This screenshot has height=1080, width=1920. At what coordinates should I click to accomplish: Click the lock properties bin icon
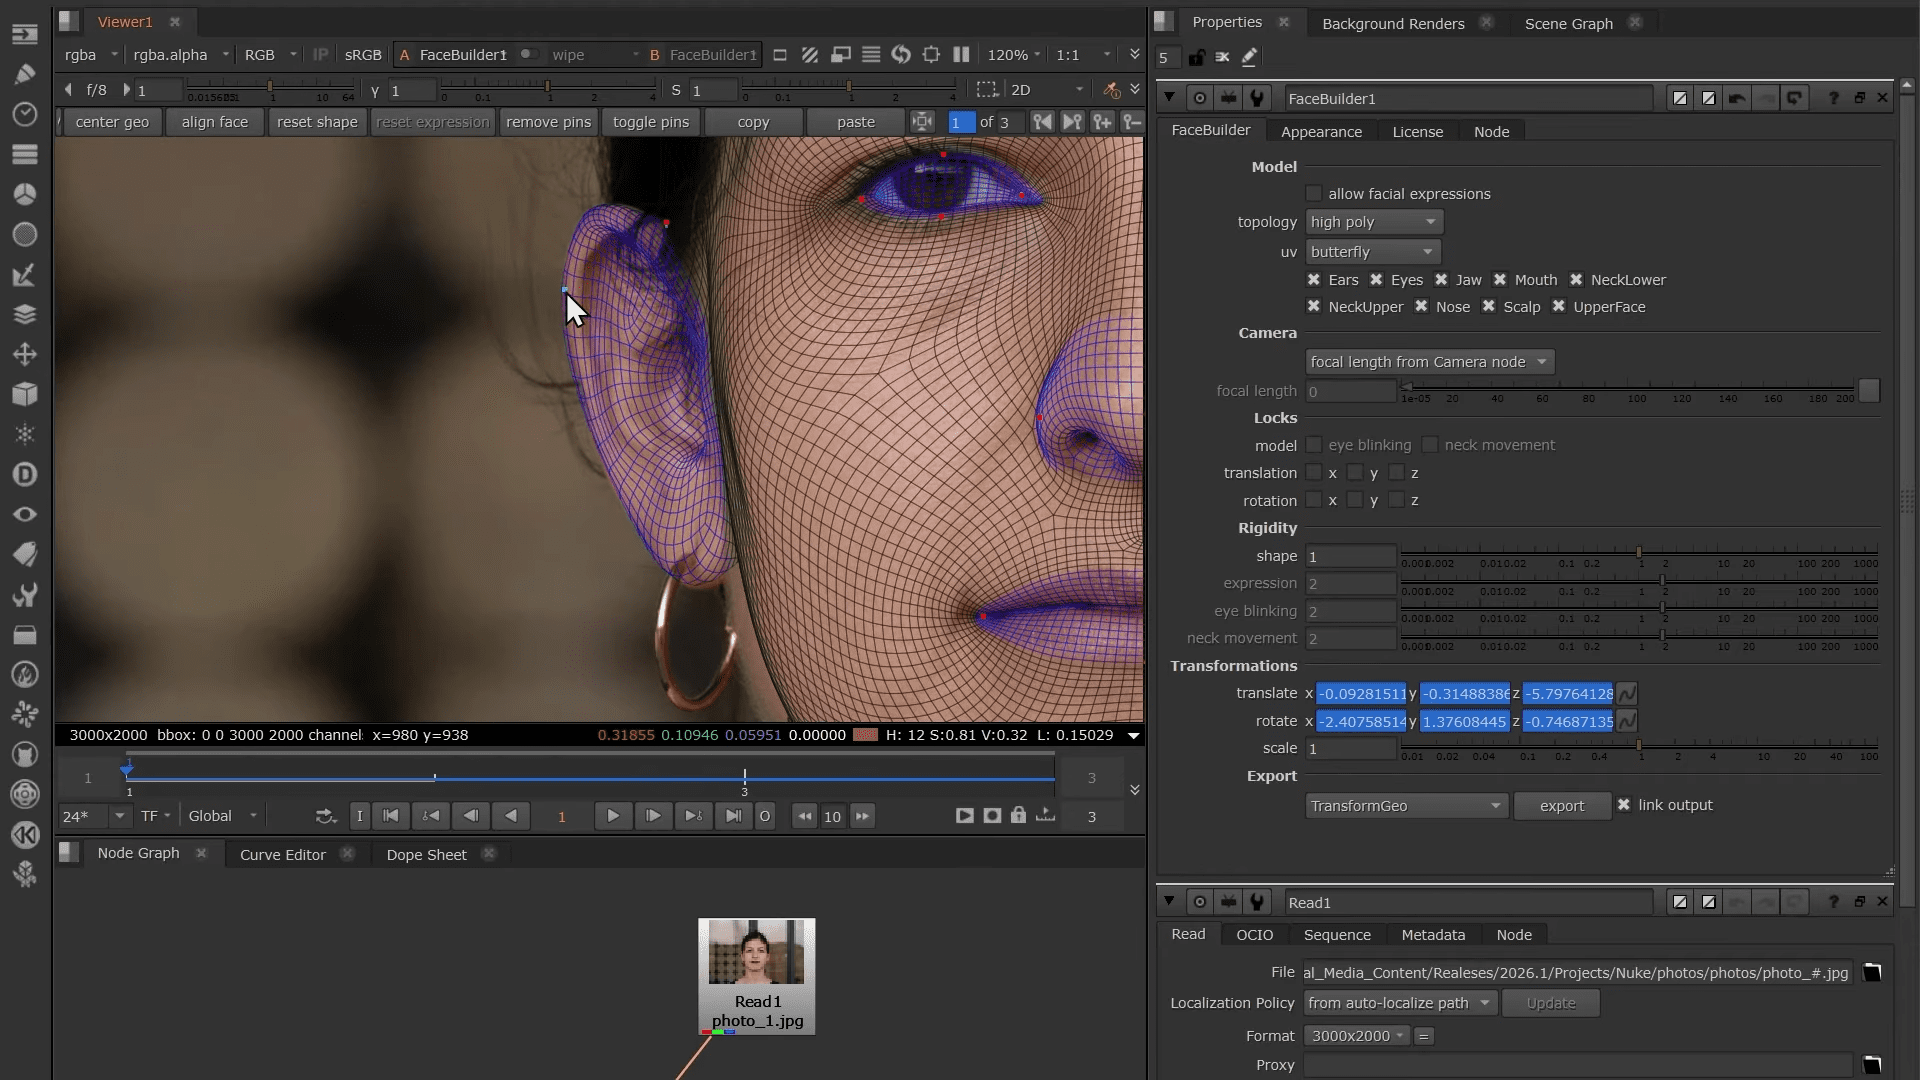point(1196,57)
